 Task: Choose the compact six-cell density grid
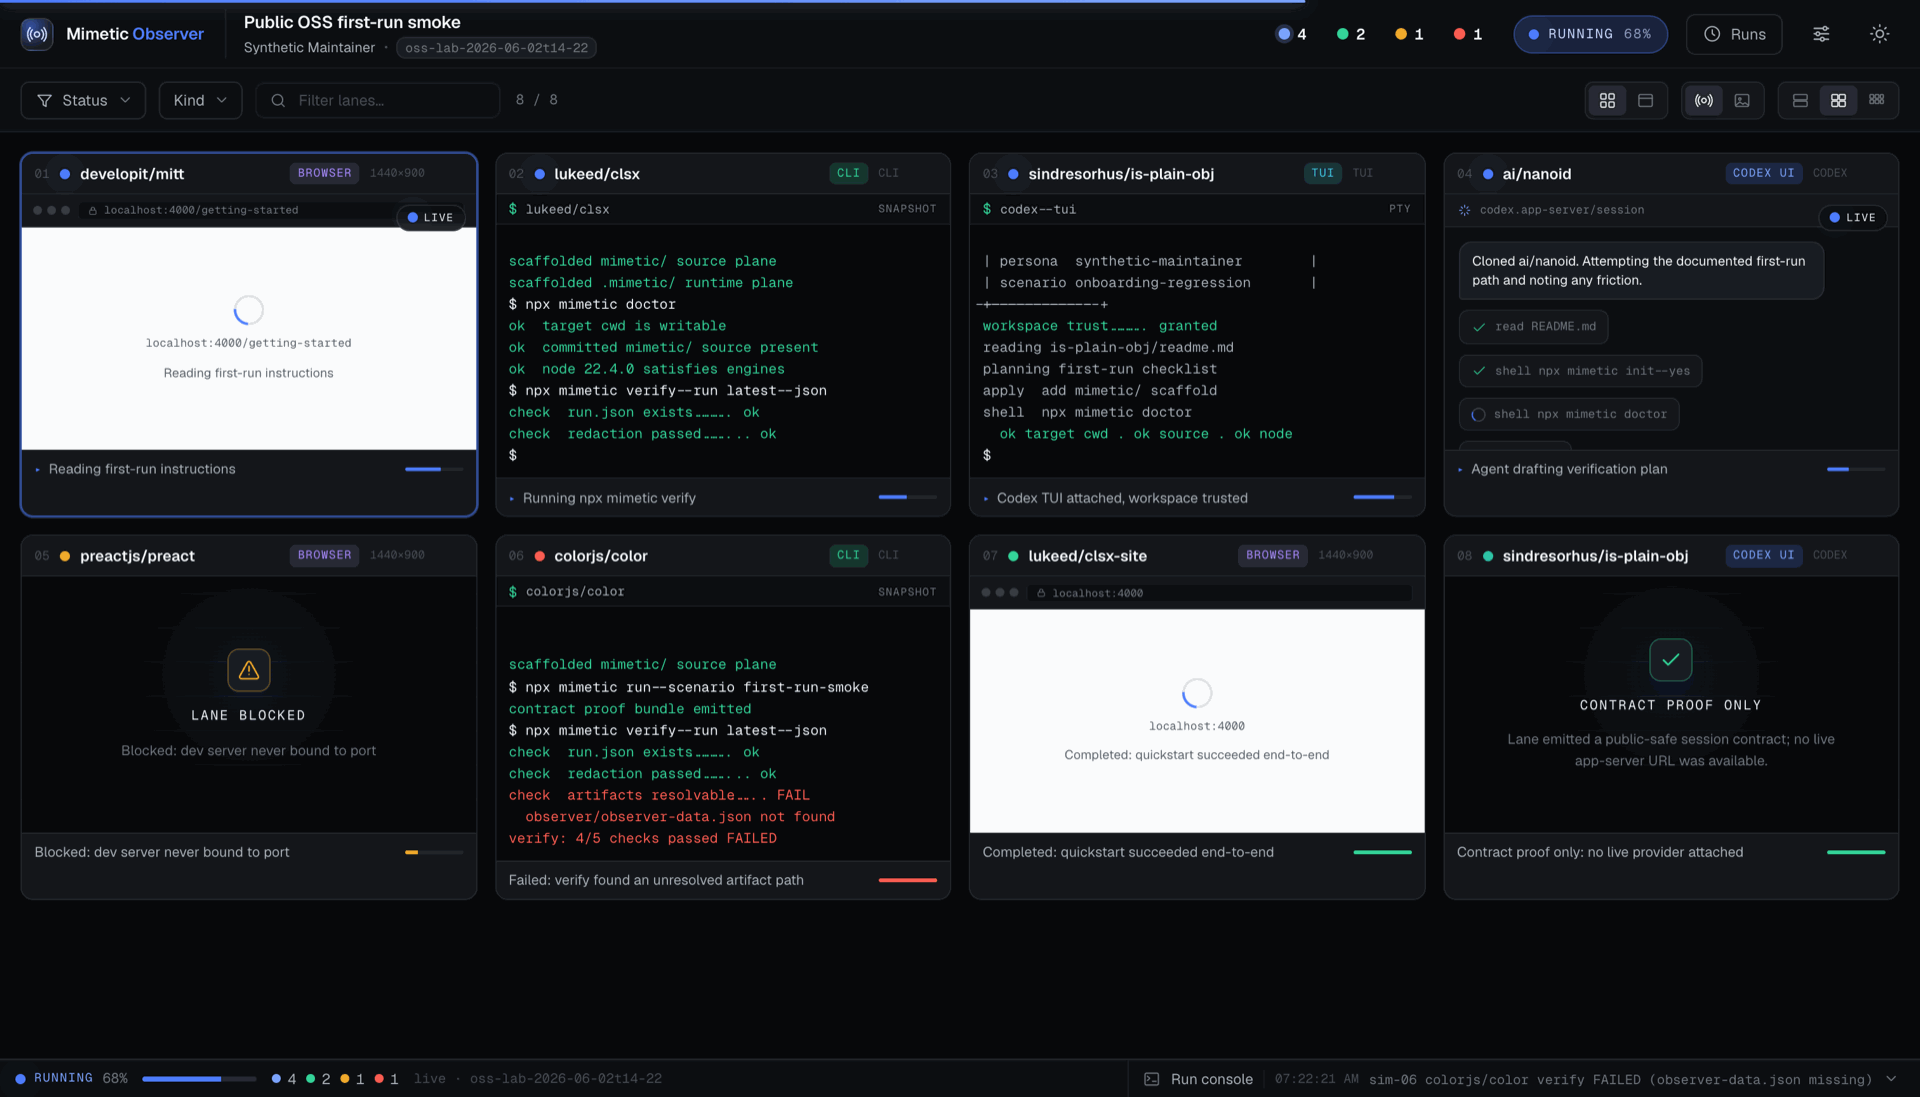coord(1876,100)
